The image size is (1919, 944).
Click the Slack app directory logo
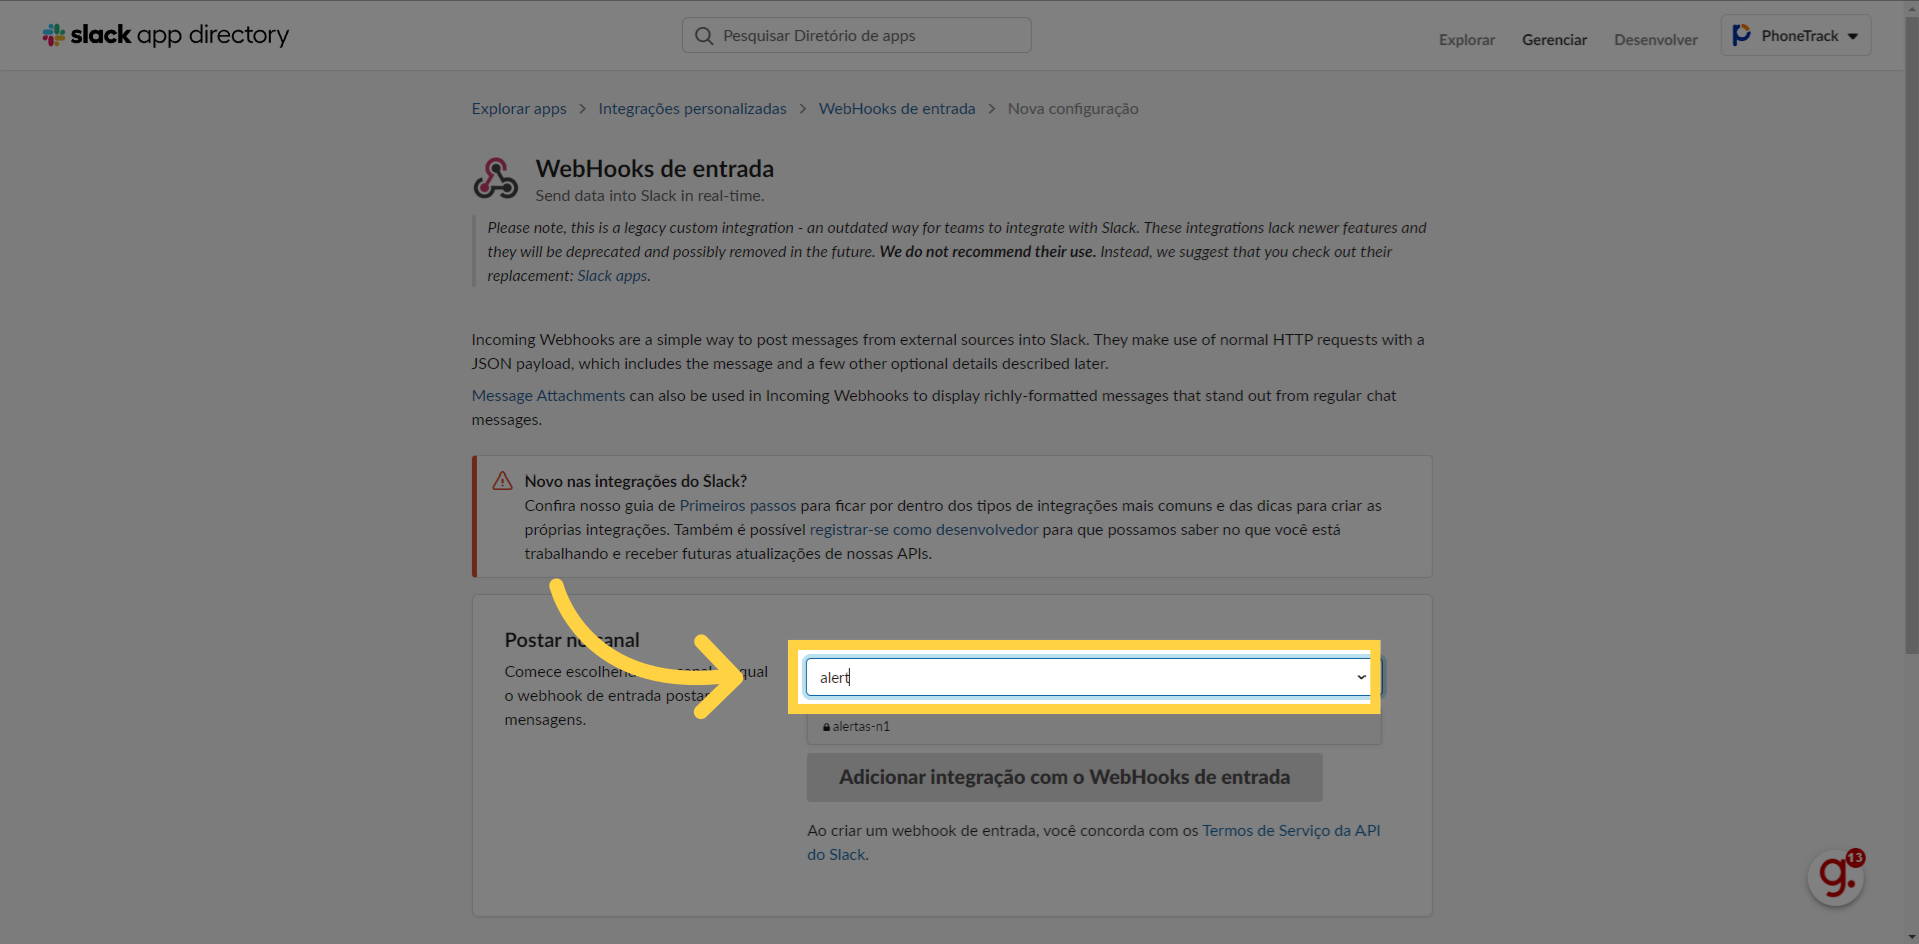pos(165,35)
